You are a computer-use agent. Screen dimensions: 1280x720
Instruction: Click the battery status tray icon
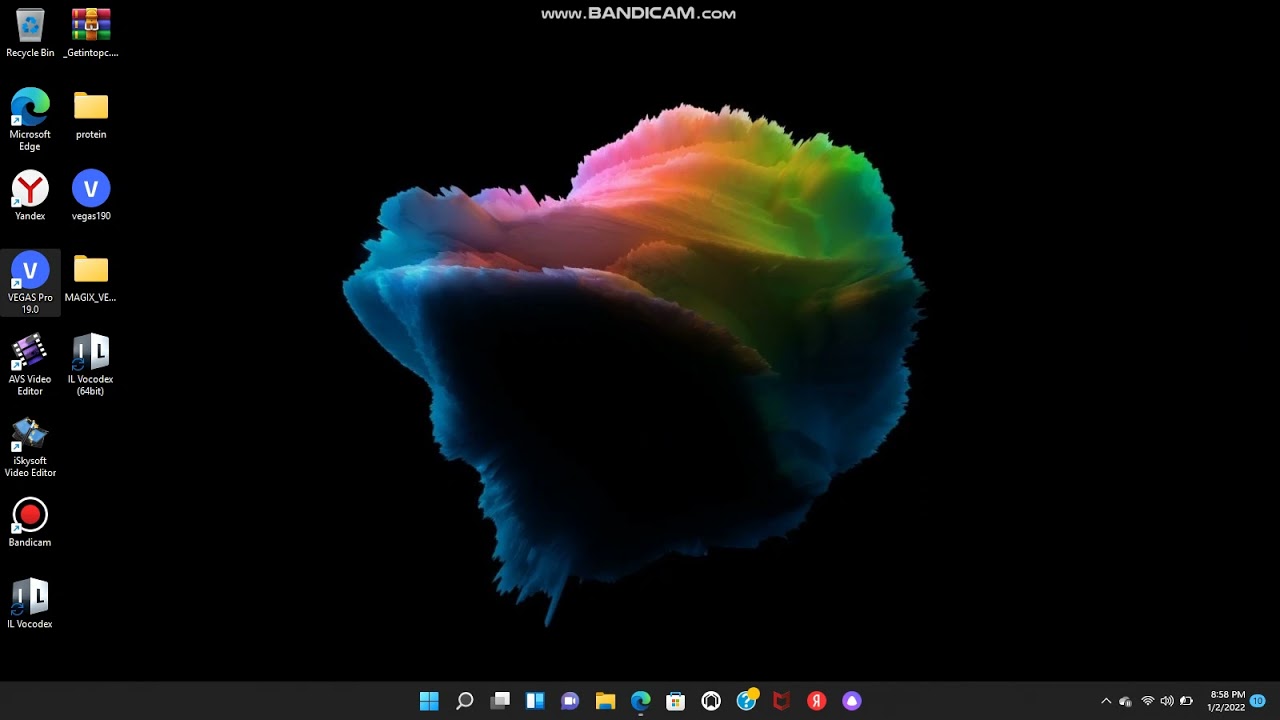1187,701
